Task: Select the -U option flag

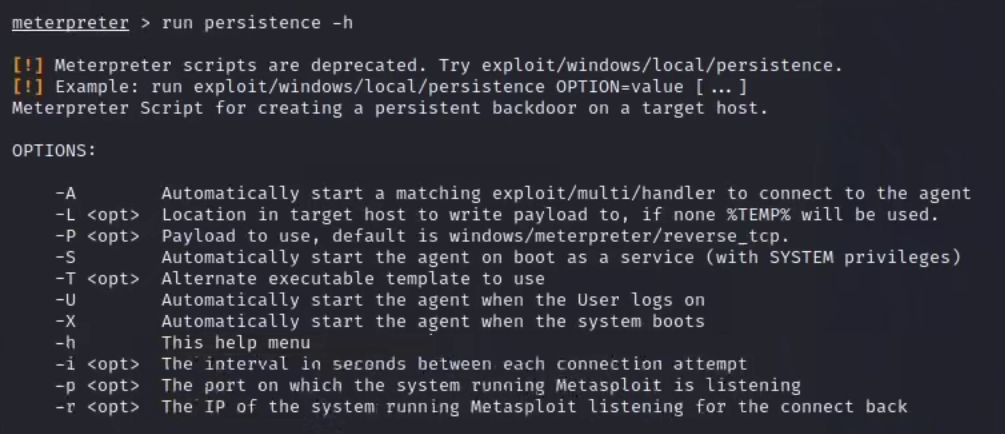Action: point(65,300)
